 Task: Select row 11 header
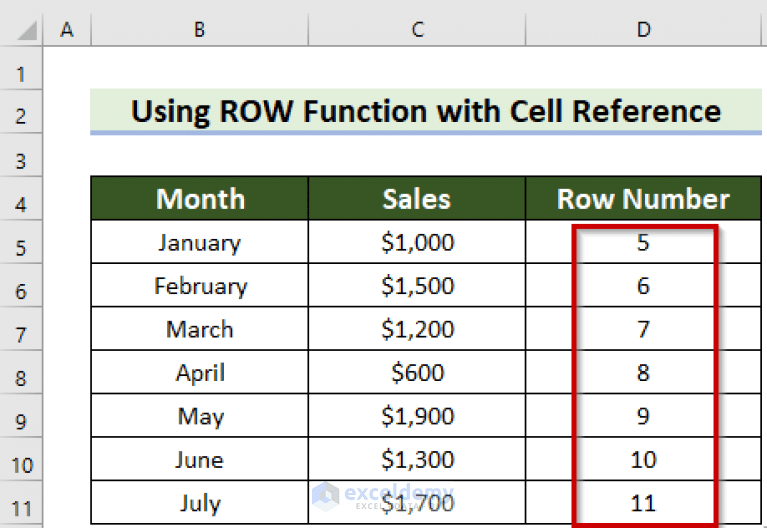pyautogui.click(x=21, y=503)
